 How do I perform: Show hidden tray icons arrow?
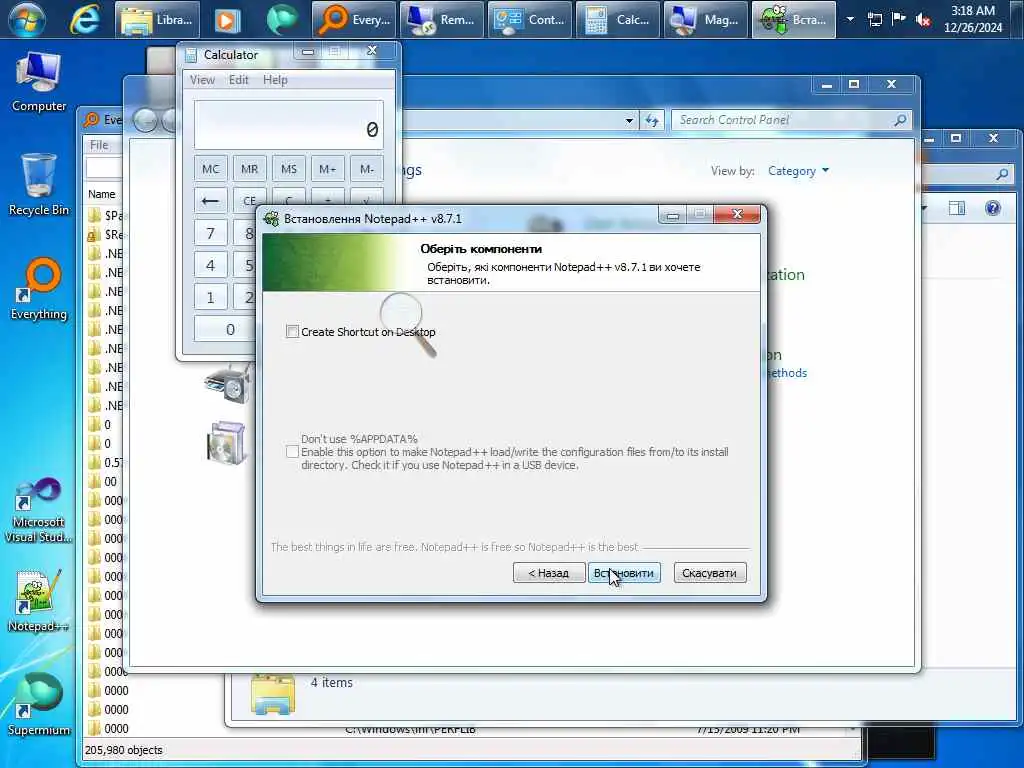click(x=850, y=19)
